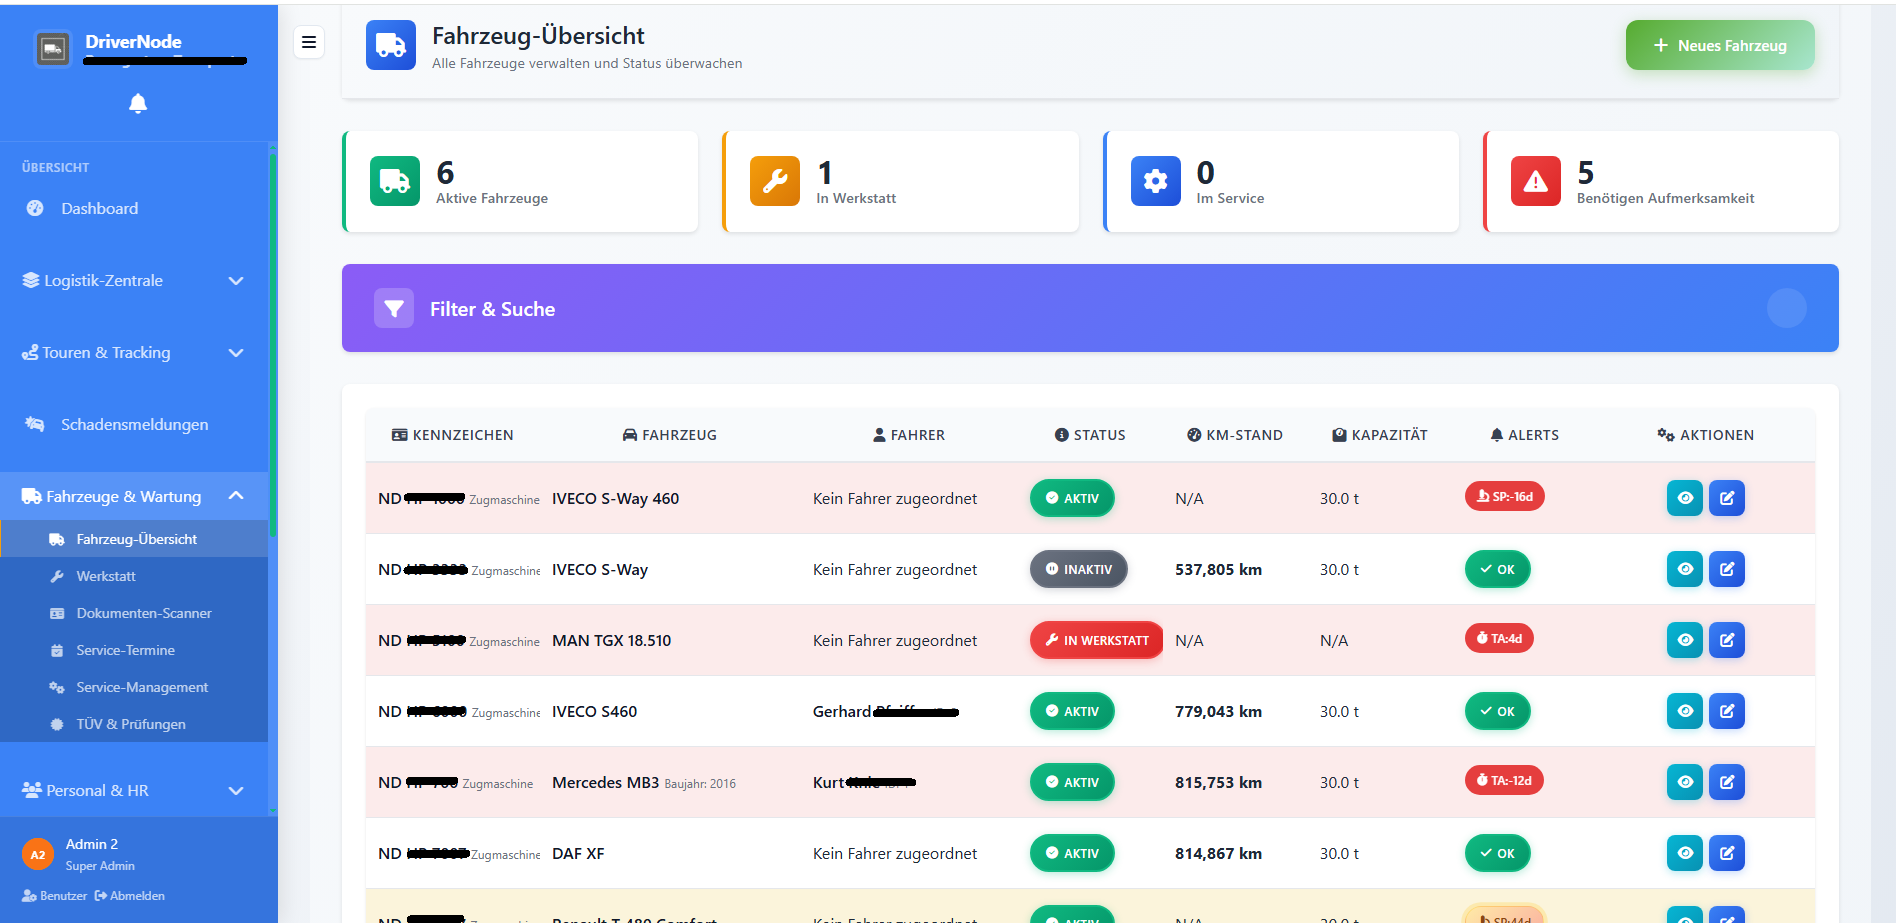This screenshot has height=923, width=1896.
Task: Toggle the hamburger sidebar menu button
Action: 309,42
